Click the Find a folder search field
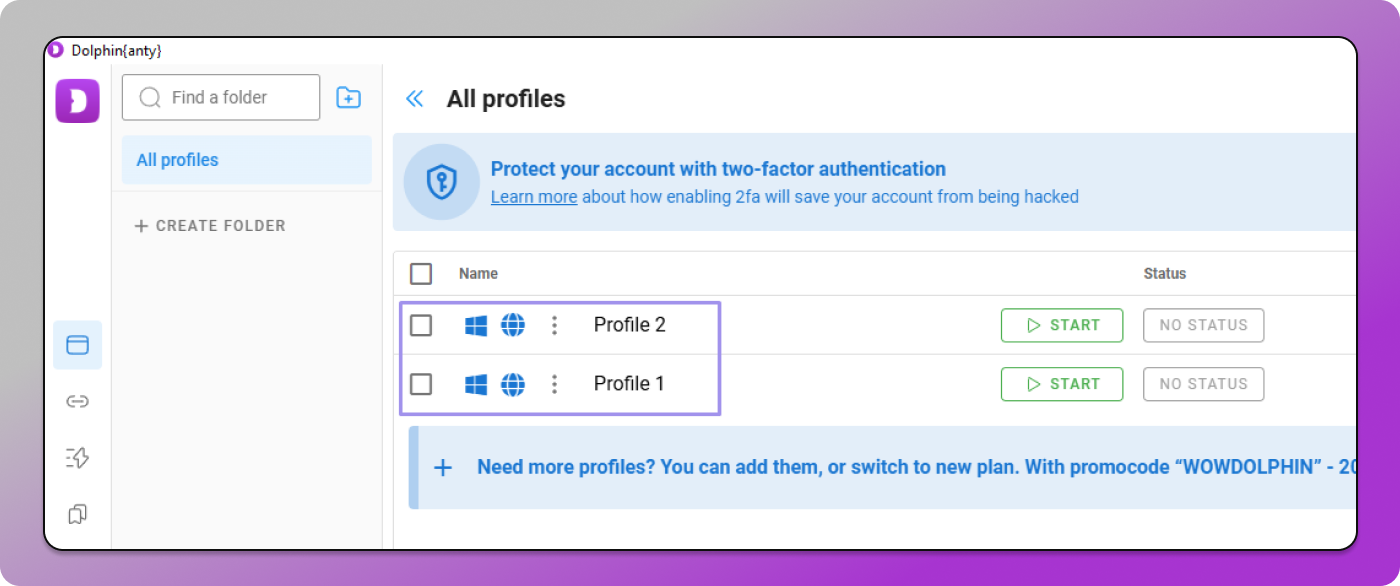 [230, 98]
